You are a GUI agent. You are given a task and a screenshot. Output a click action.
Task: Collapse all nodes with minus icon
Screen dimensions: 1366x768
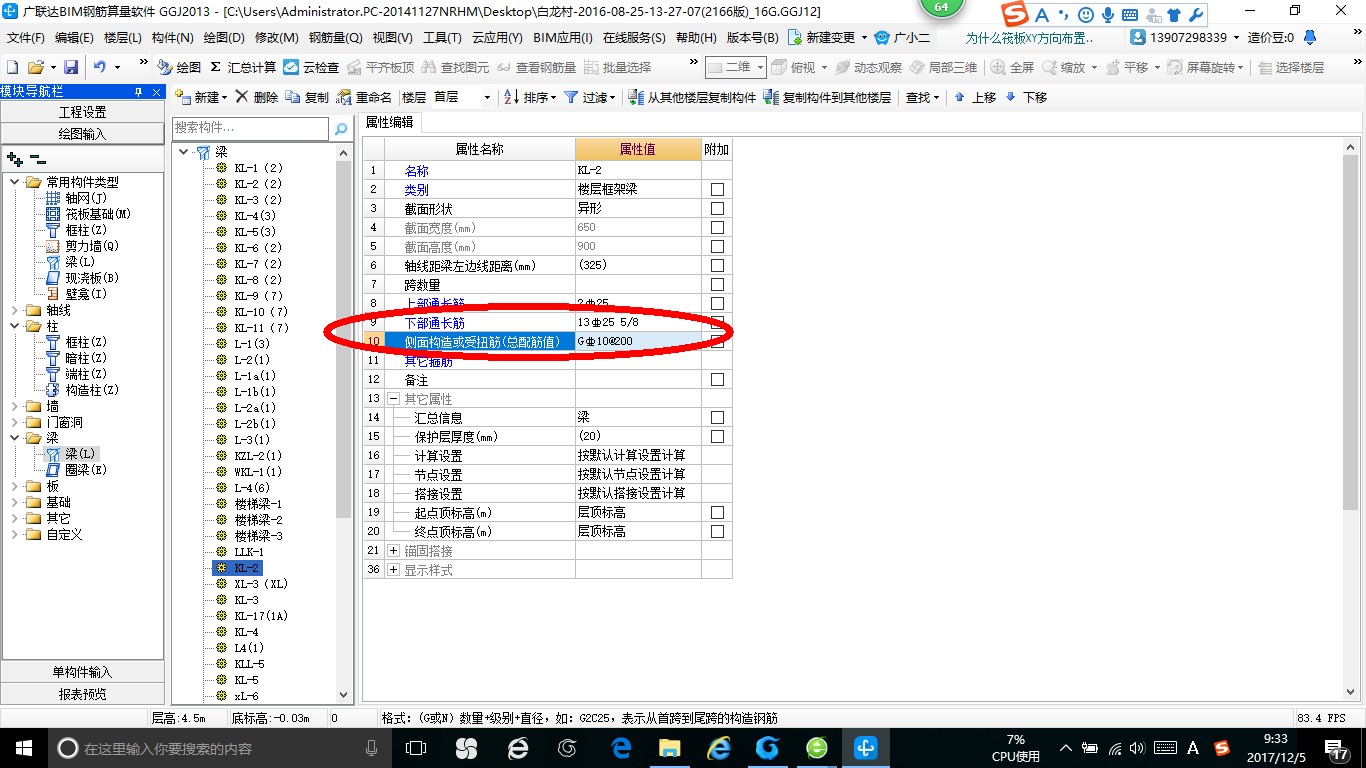point(38,159)
